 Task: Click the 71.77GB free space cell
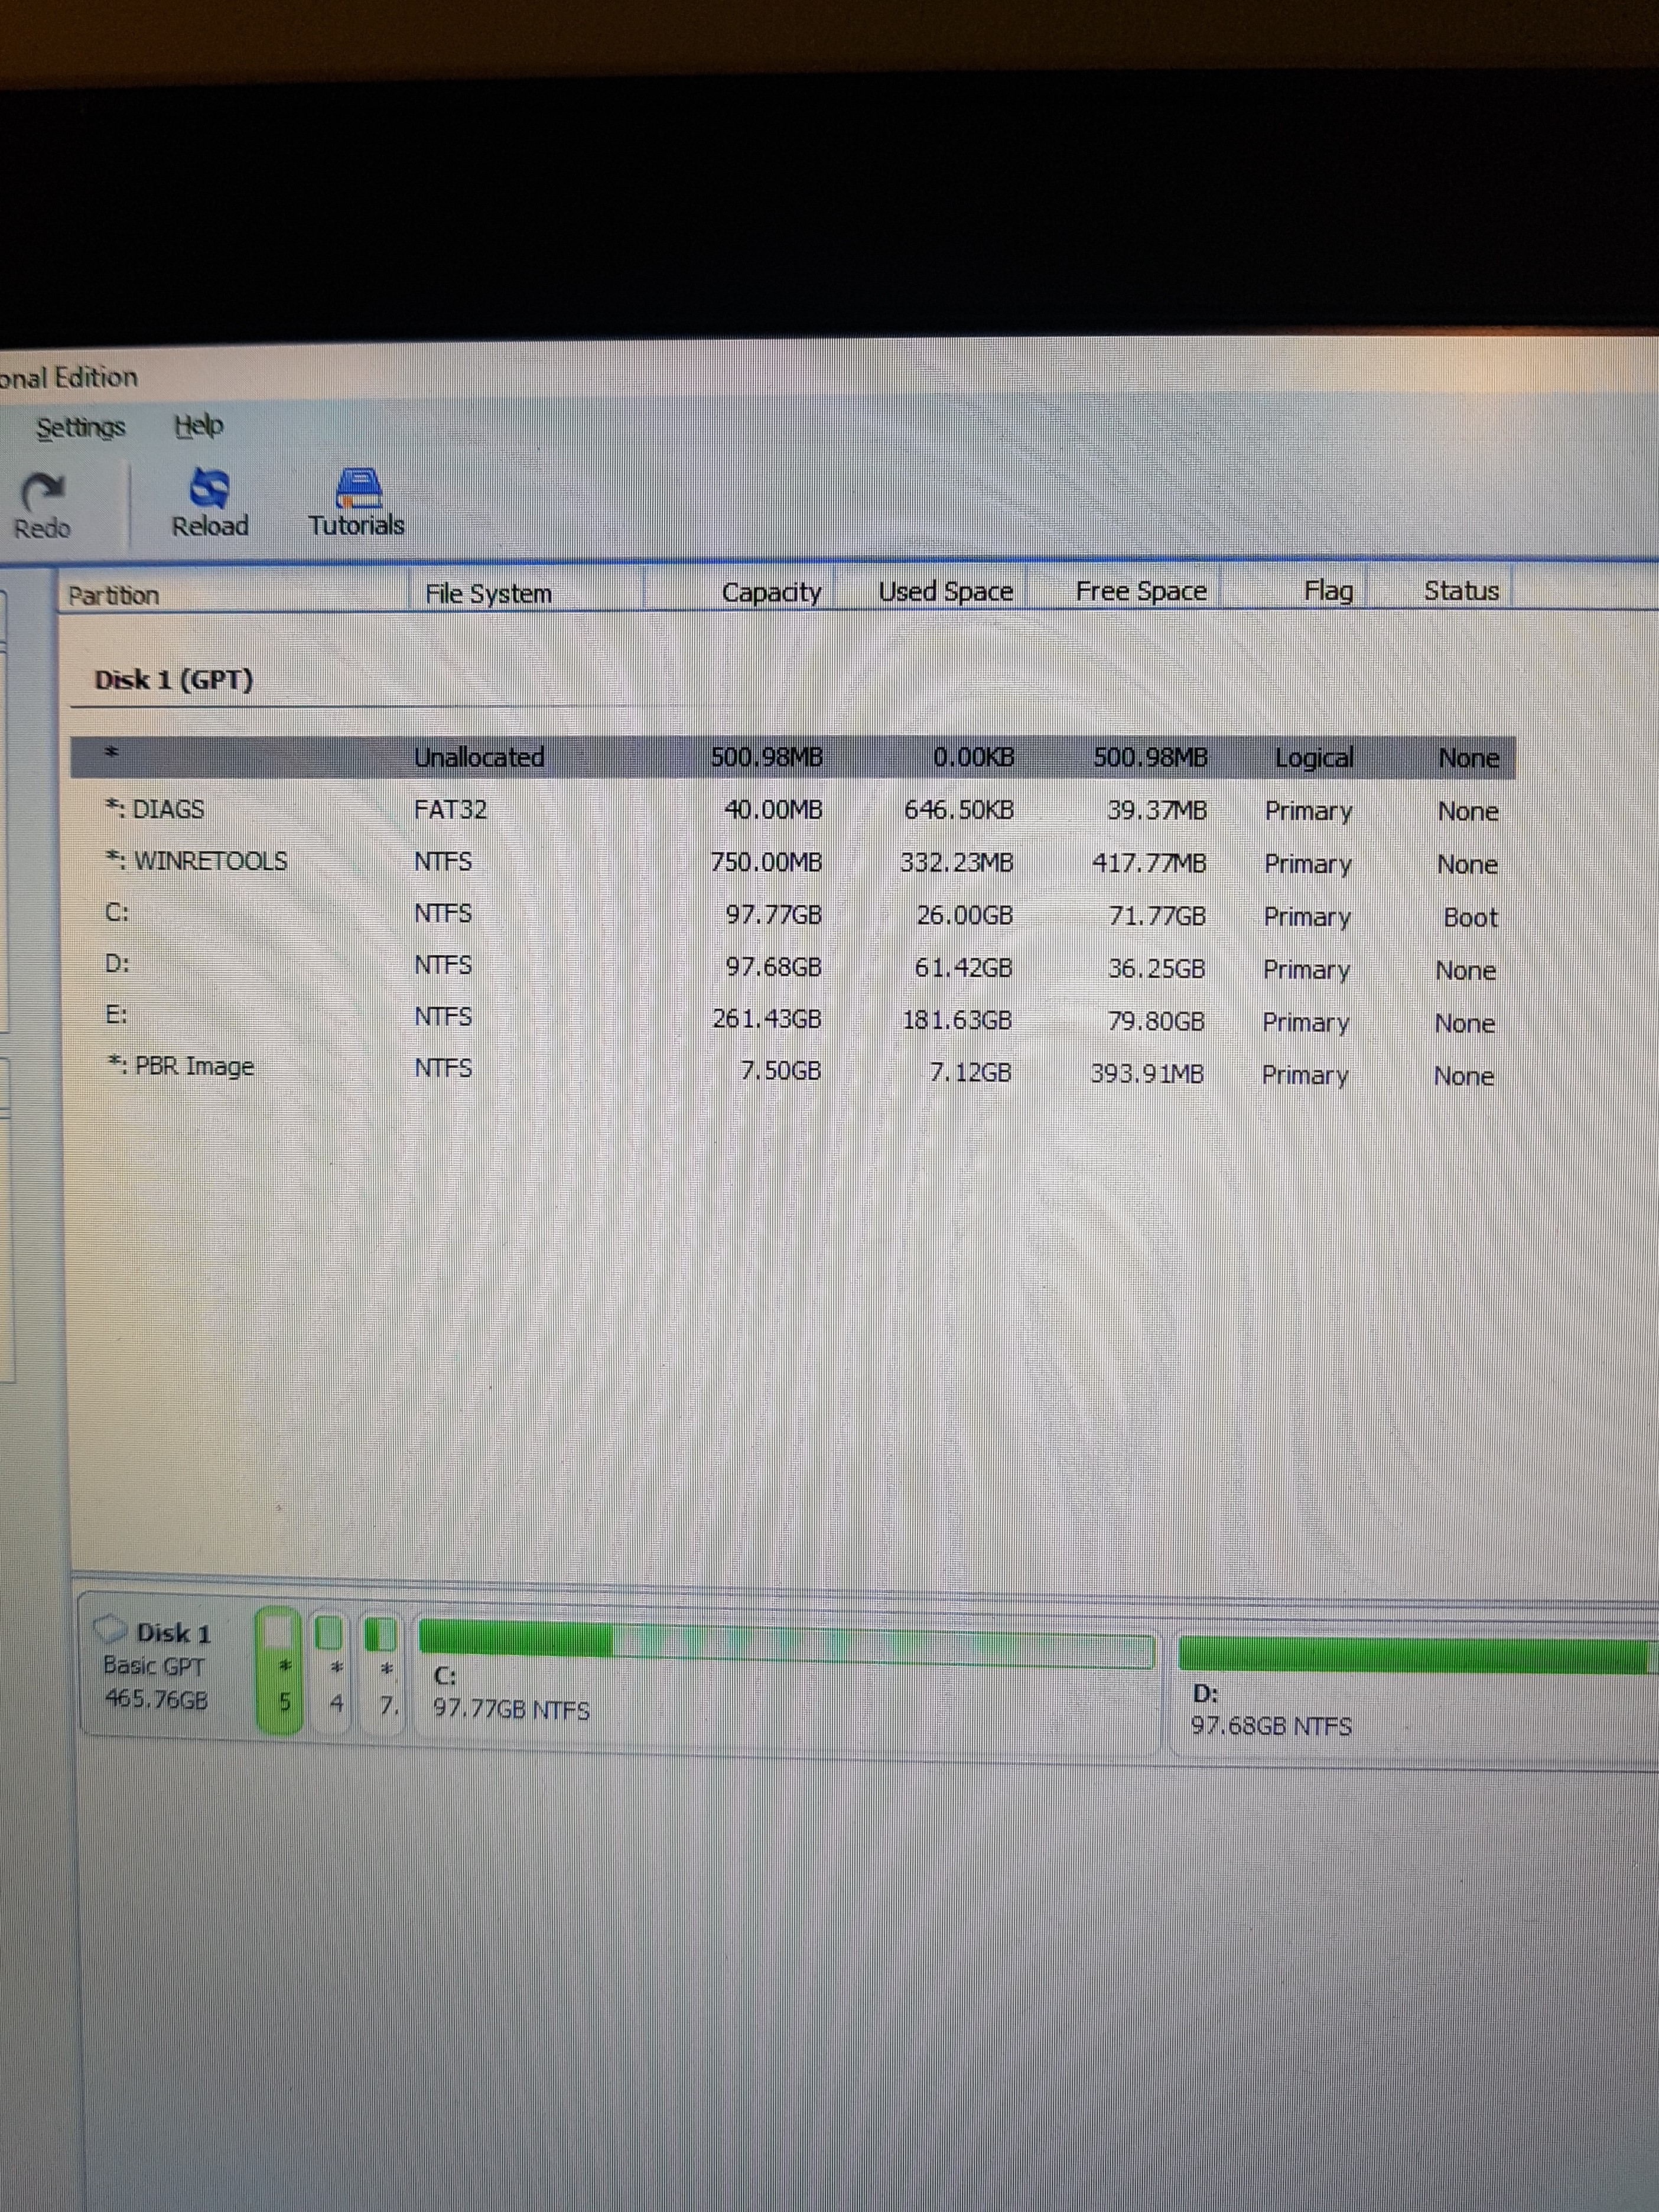pyautogui.click(x=1157, y=916)
